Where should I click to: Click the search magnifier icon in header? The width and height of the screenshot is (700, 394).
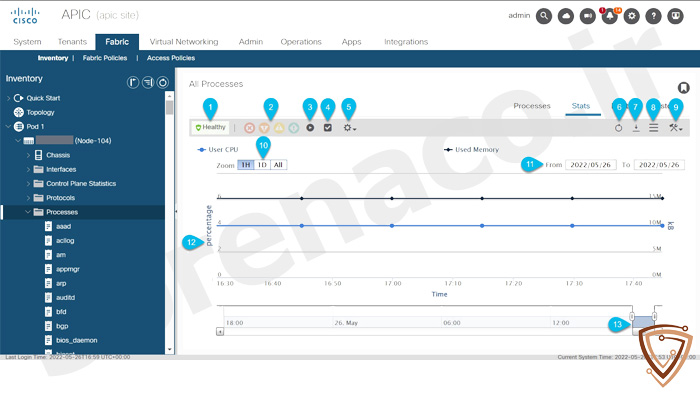[x=544, y=17]
